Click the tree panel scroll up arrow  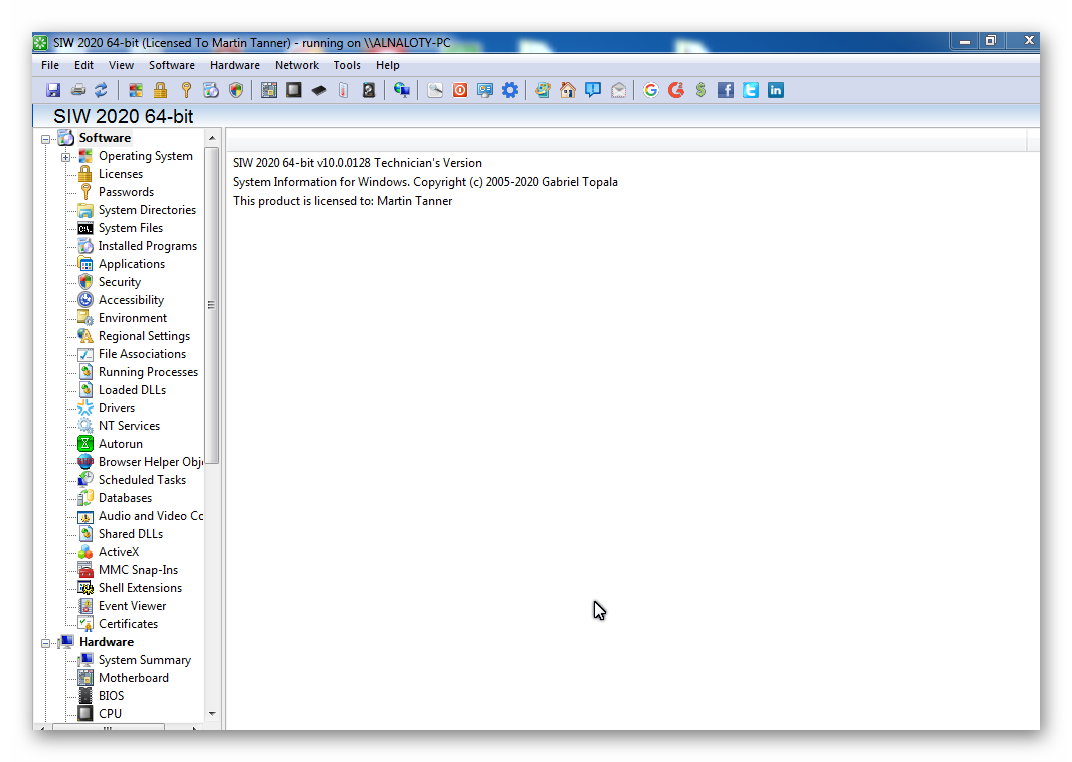click(212, 138)
